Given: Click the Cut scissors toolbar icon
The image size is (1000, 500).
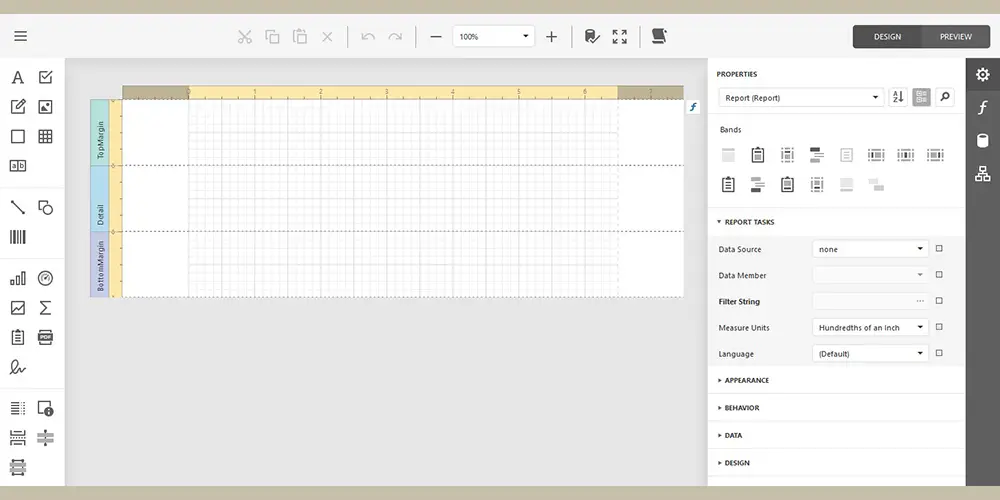Looking at the screenshot, I should (x=245, y=36).
